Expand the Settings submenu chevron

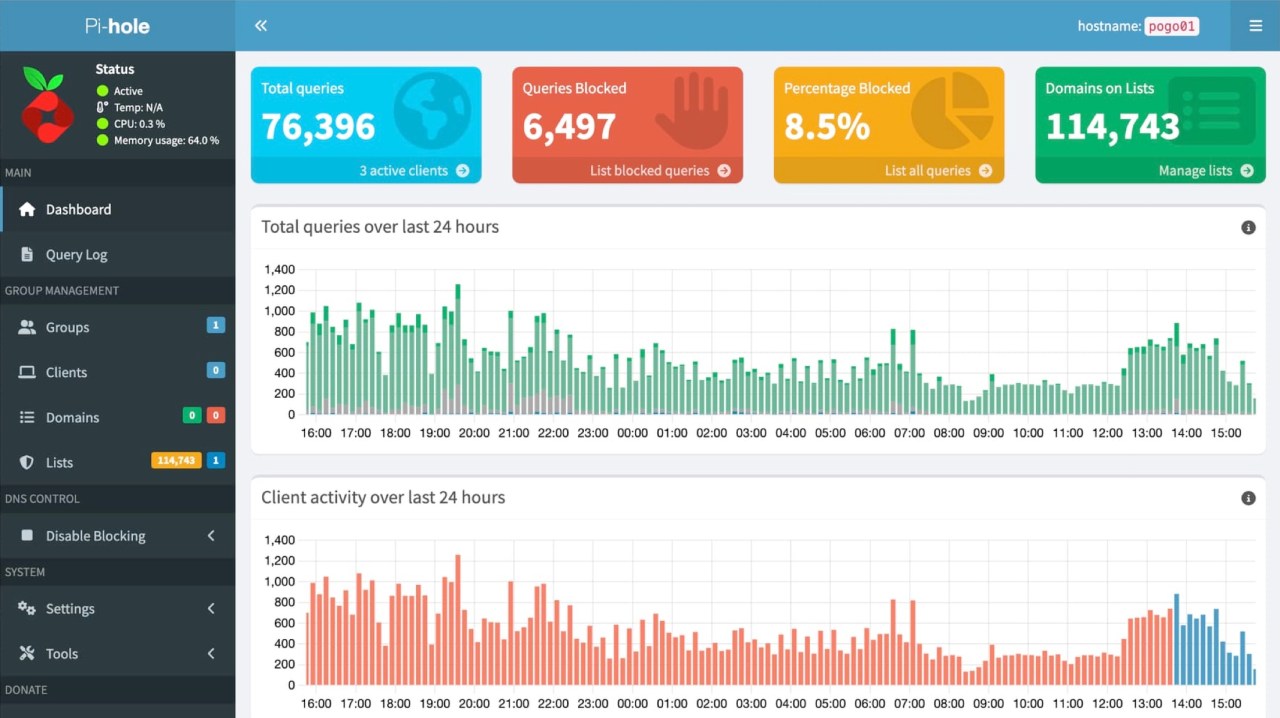(x=210, y=608)
